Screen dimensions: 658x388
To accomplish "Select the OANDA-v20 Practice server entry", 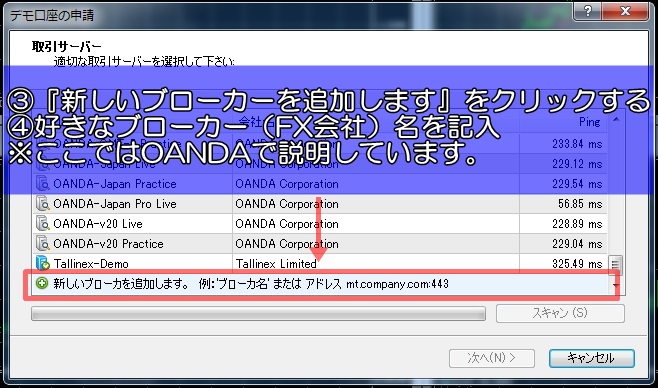I will point(320,244).
